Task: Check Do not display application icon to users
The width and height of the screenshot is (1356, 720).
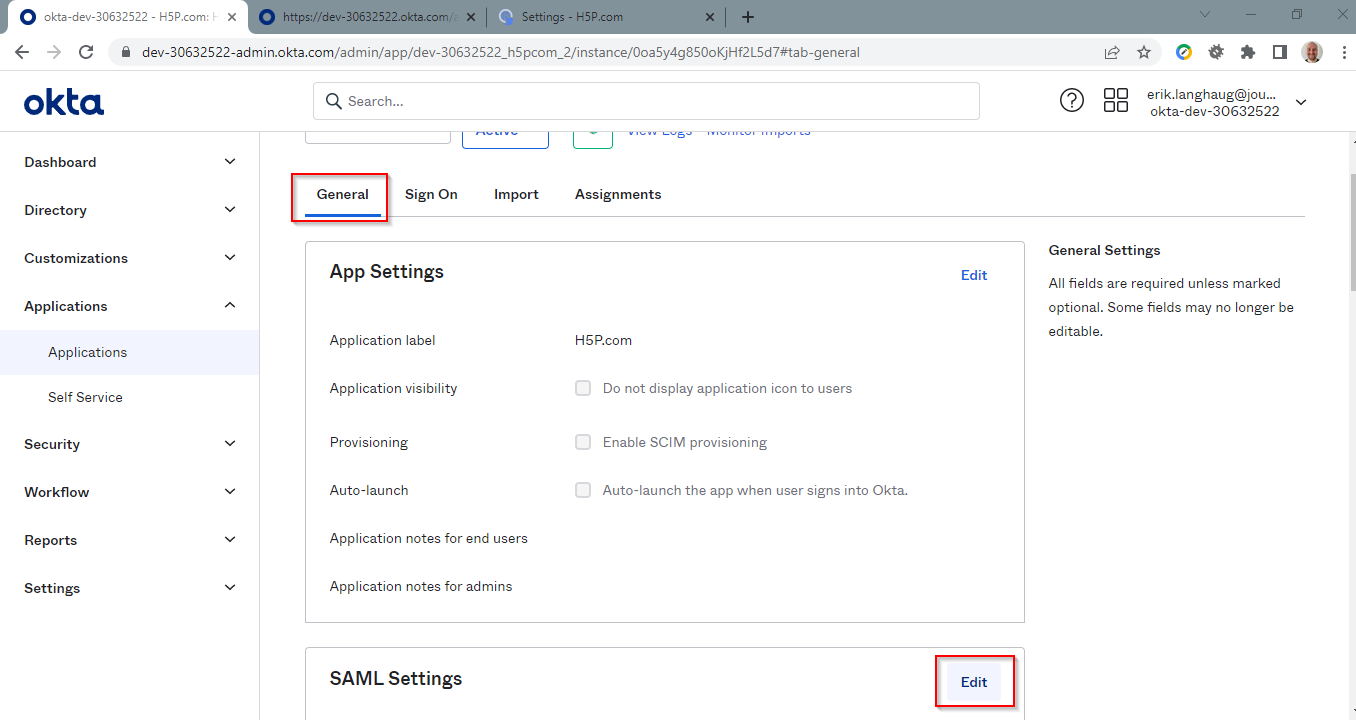Action: (x=583, y=388)
